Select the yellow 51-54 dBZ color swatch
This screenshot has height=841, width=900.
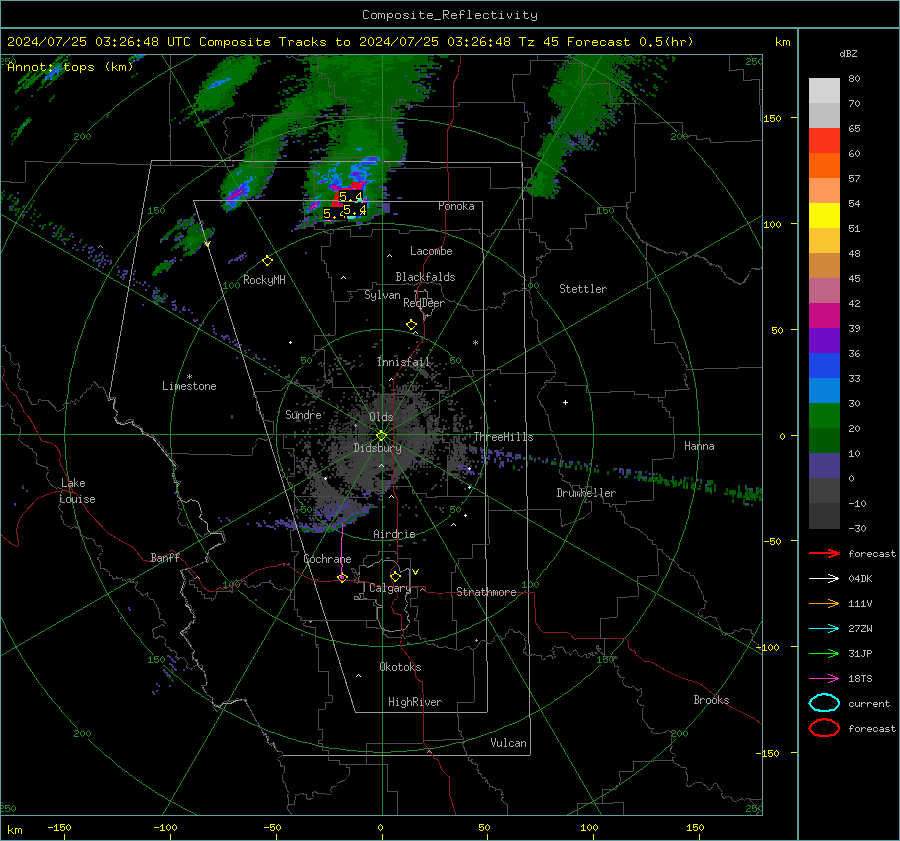[x=824, y=216]
